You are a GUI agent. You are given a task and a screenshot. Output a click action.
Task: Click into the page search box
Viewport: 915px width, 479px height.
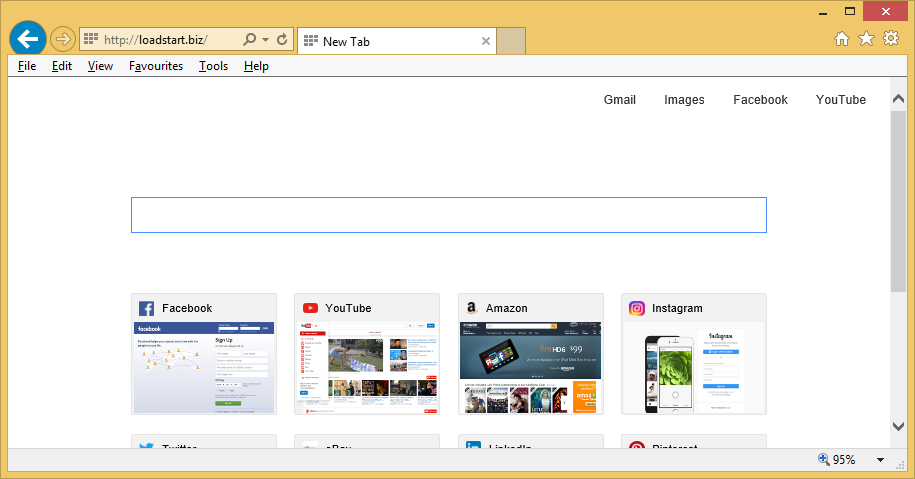pos(448,215)
